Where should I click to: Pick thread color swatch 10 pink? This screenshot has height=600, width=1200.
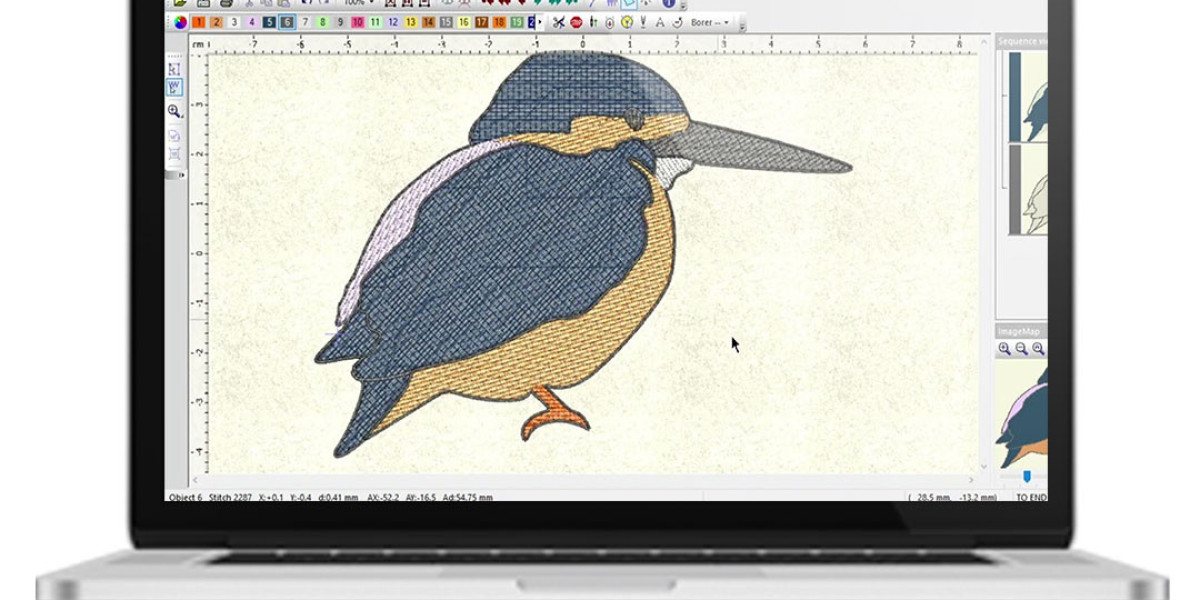tap(357, 22)
